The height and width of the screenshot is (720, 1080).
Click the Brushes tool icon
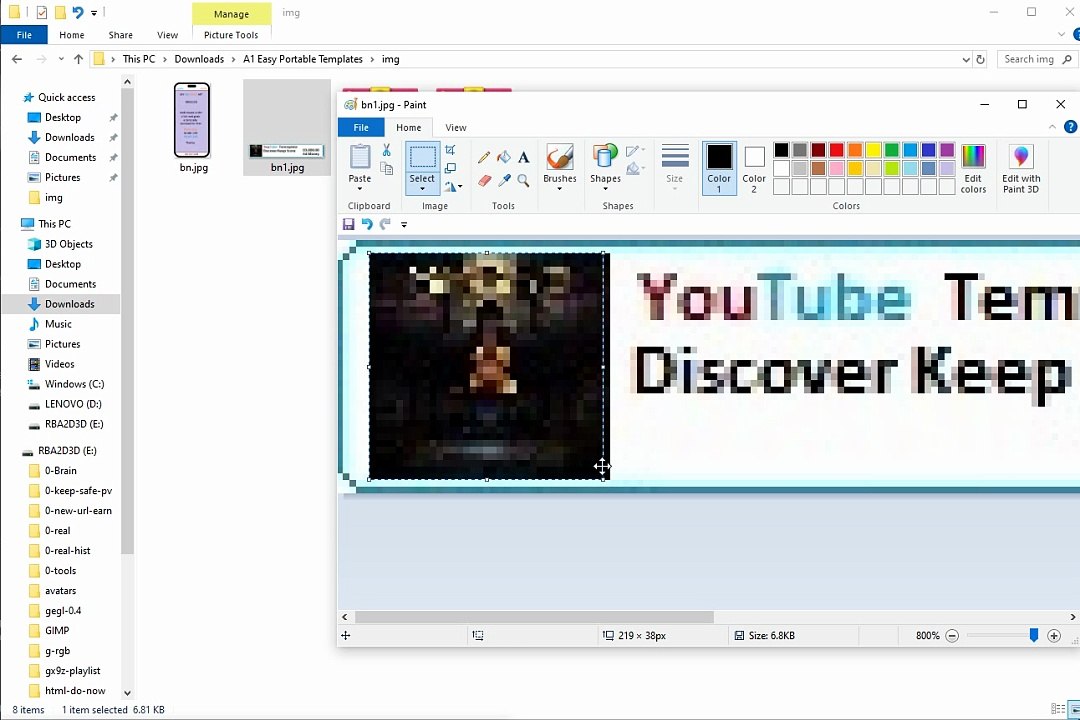[x=559, y=157]
